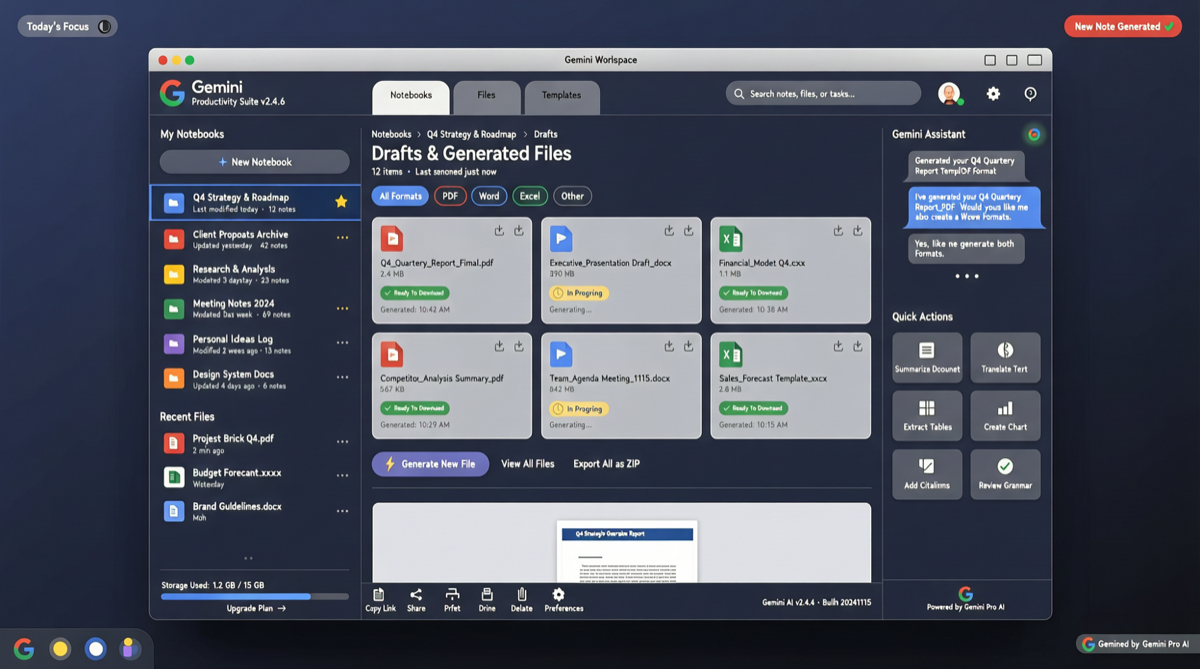Open the user profile avatar

(x=949, y=93)
